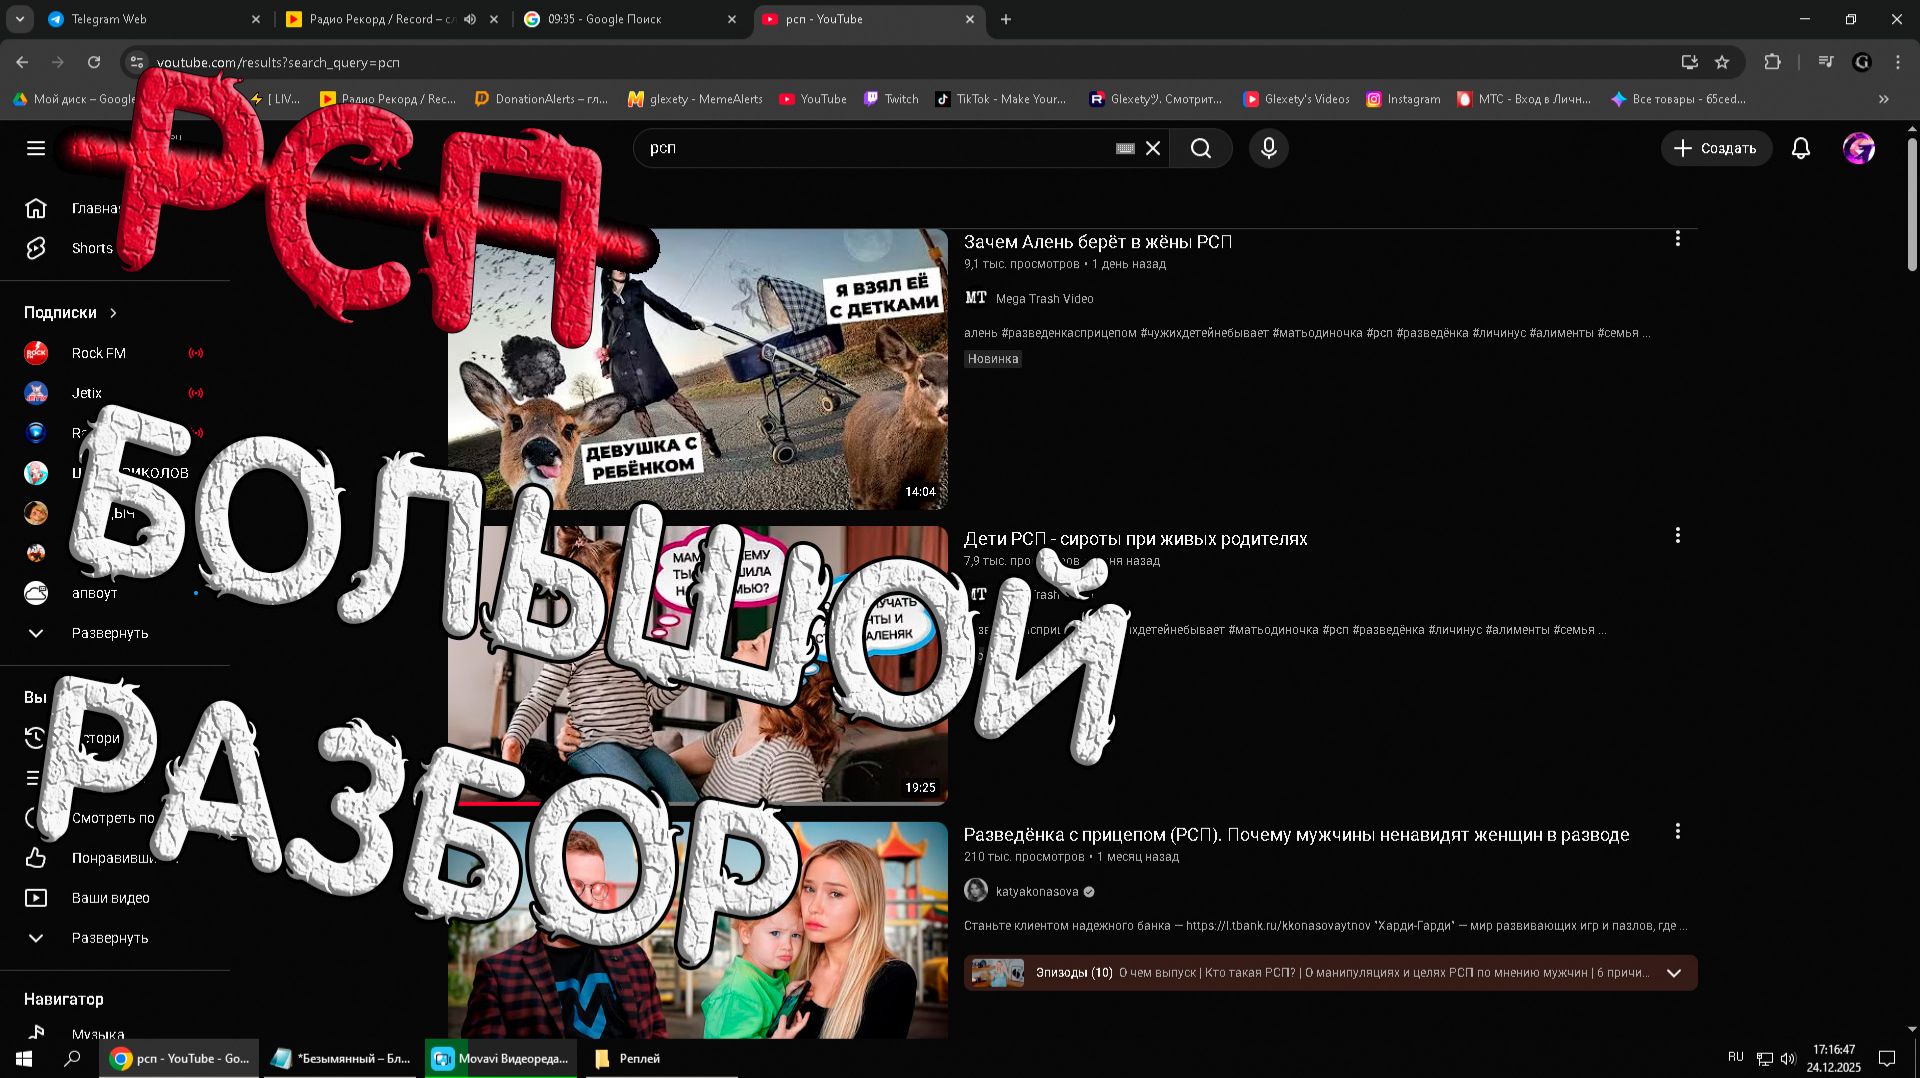This screenshot has width=1920, height=1078.
Task: Open YouTube notifications bell
Action: (x=1800, y=148)
